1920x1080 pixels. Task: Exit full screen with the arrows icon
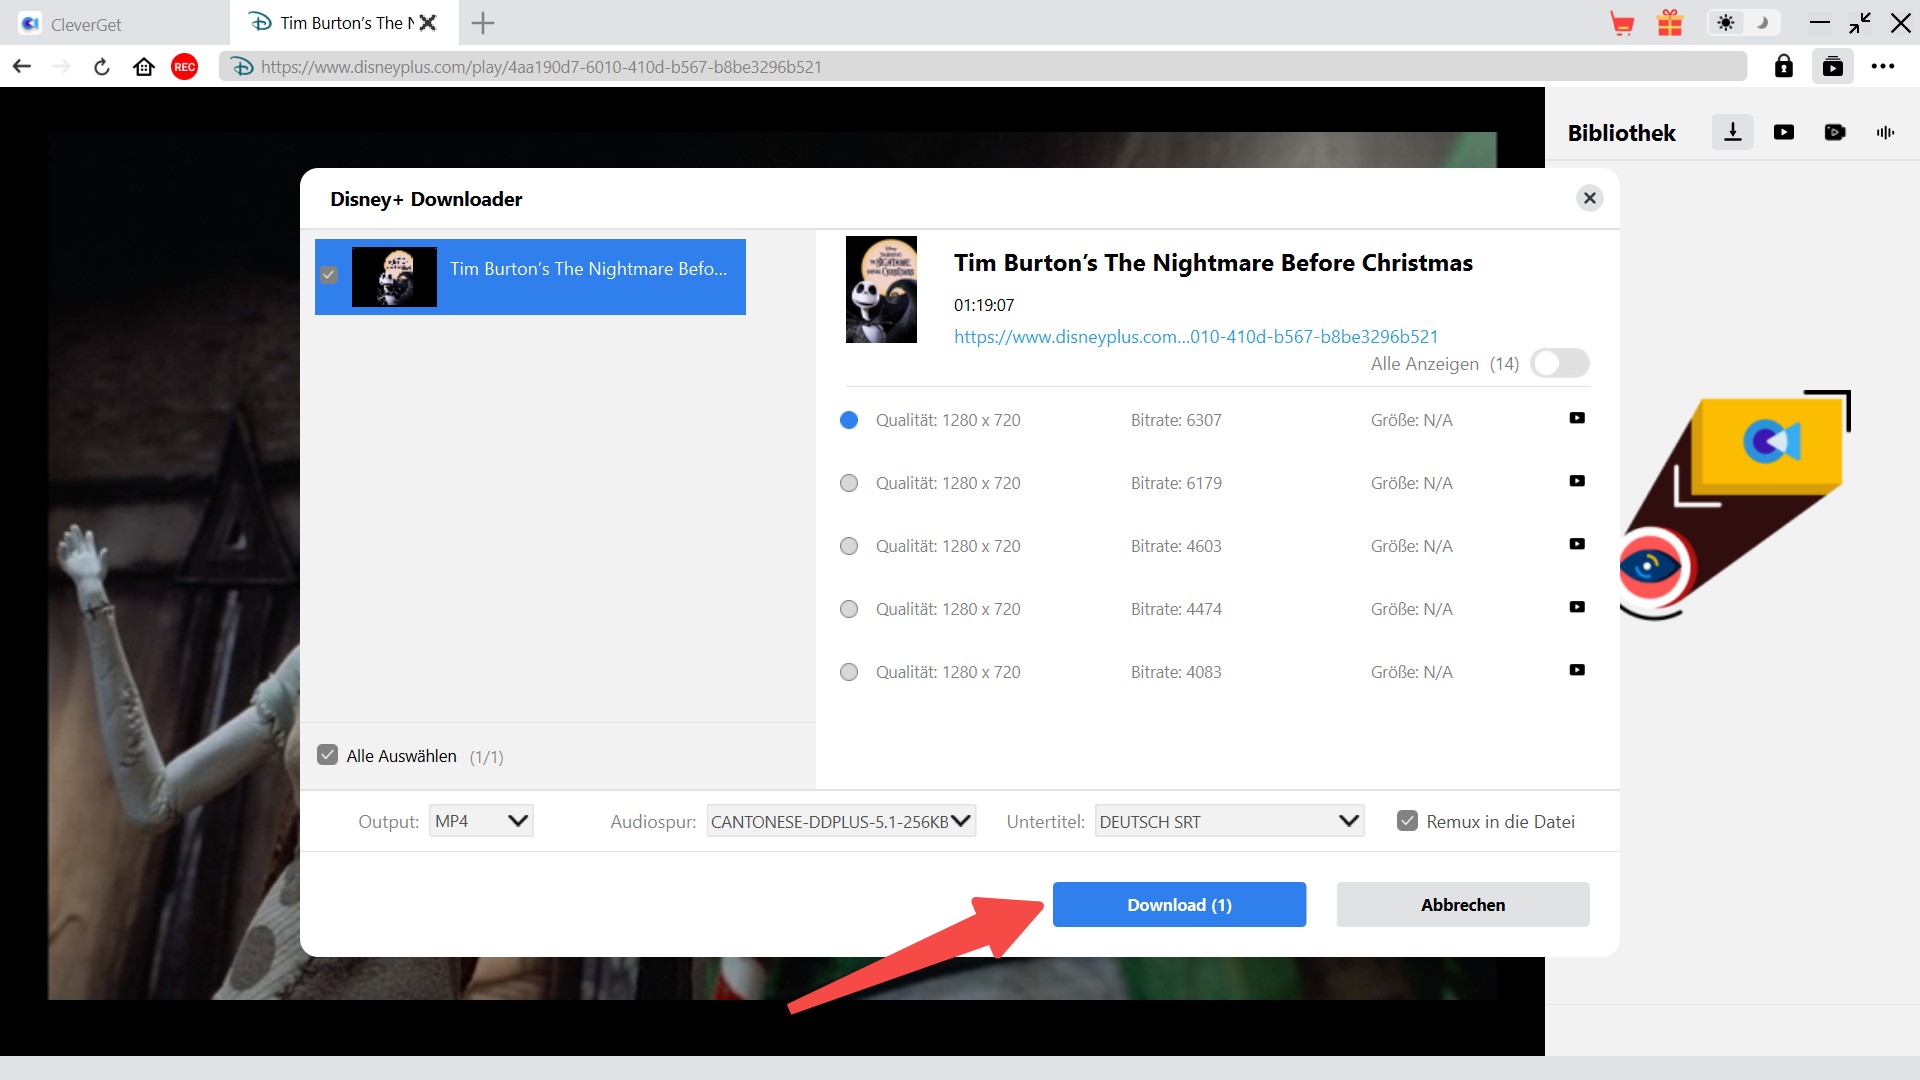[x=1860, y=23]
